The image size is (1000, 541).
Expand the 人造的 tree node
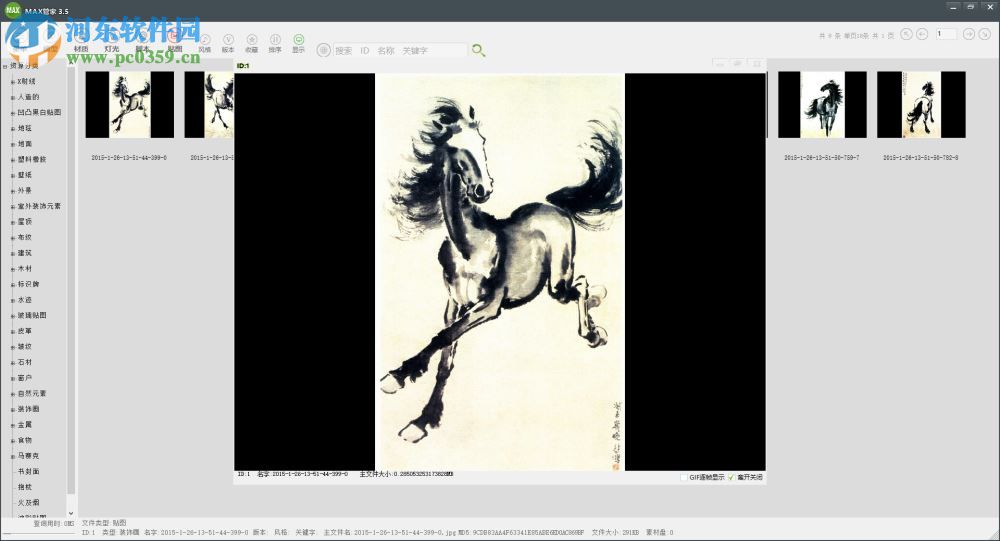pos(13,97)
